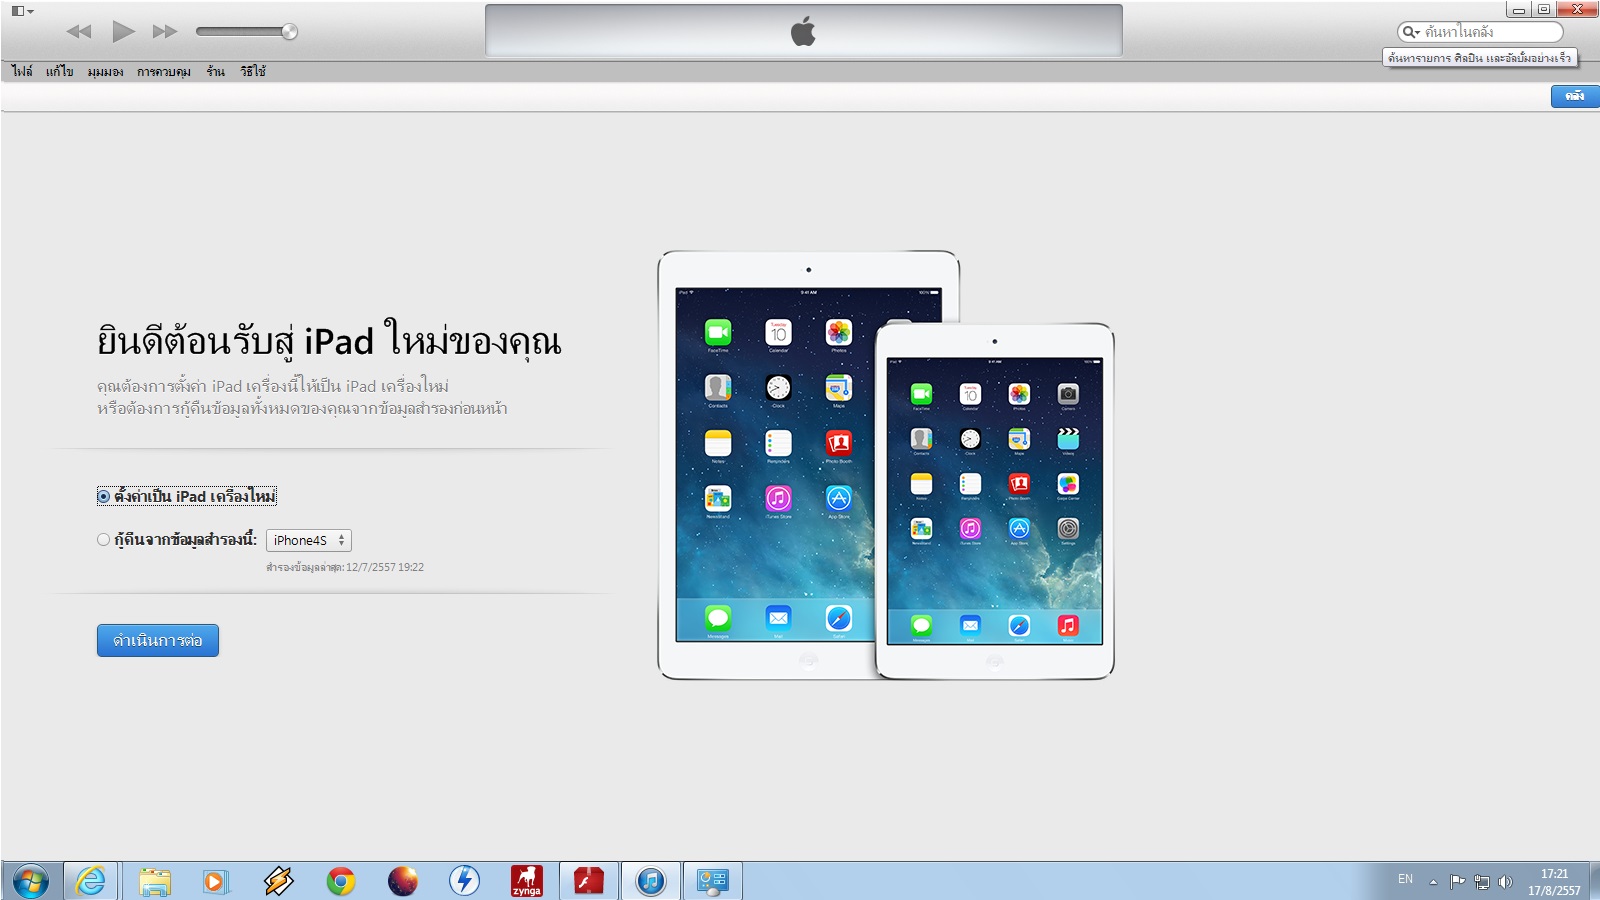Viewport: 1600px width, 900px height.
Task: Minimize the iTunes window
Action: click(x=1518, y=9)
